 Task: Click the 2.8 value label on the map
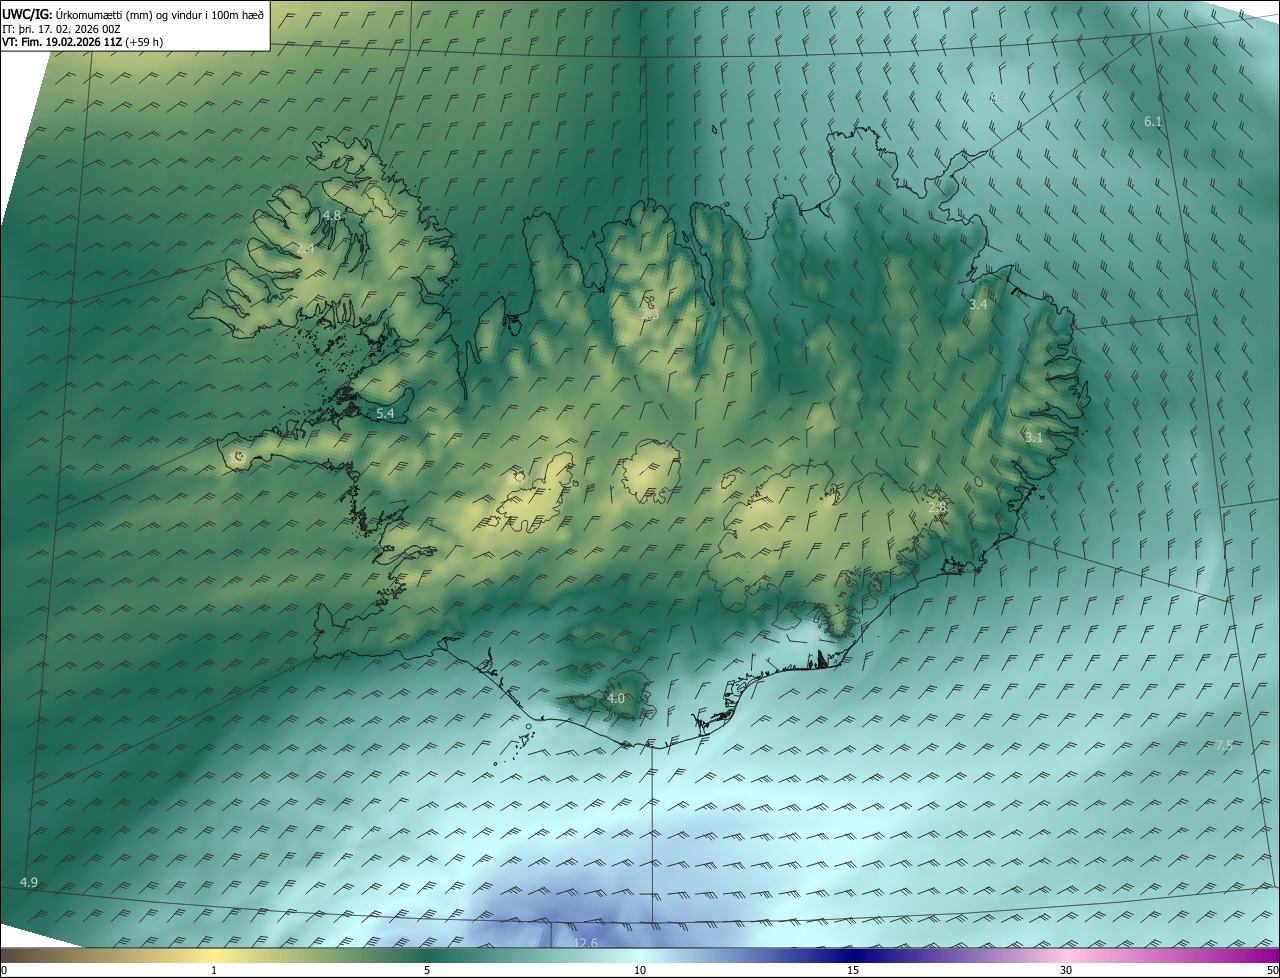point(937,508)
